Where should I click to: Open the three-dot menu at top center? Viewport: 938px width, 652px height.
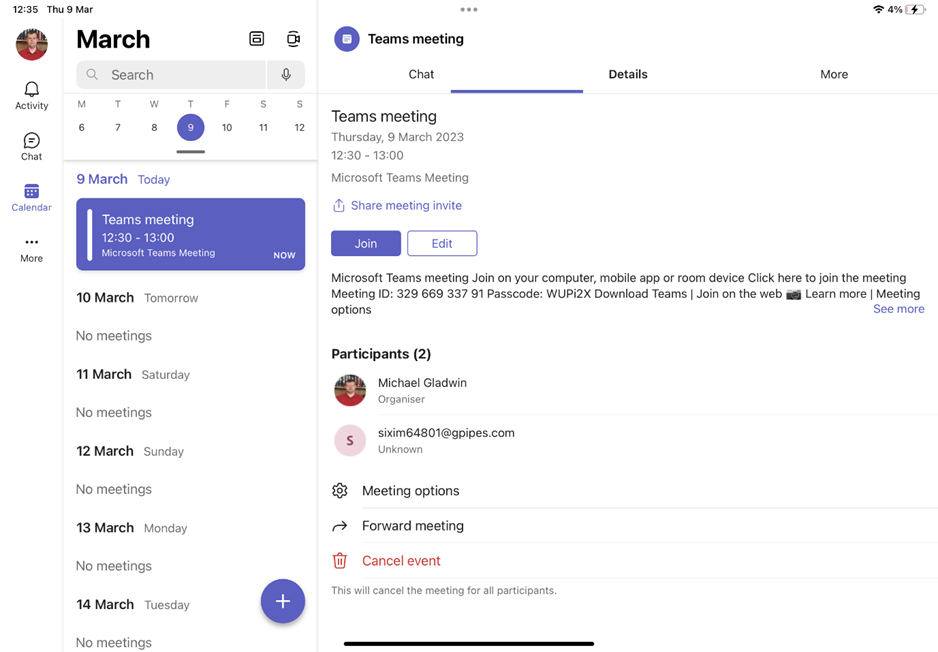pos(468,10)
